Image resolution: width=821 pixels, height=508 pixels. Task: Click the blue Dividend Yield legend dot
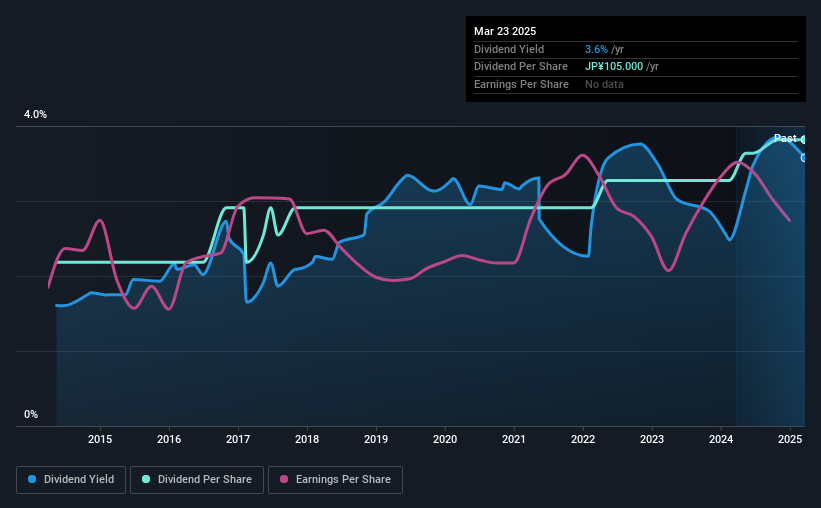[x=32, y=479]
